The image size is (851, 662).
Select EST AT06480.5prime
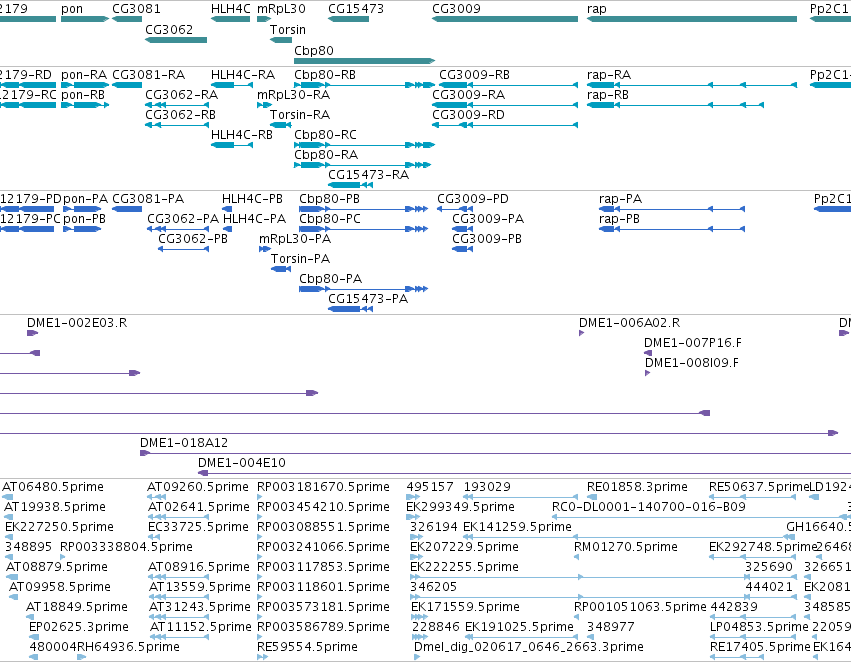pos(53,487)
